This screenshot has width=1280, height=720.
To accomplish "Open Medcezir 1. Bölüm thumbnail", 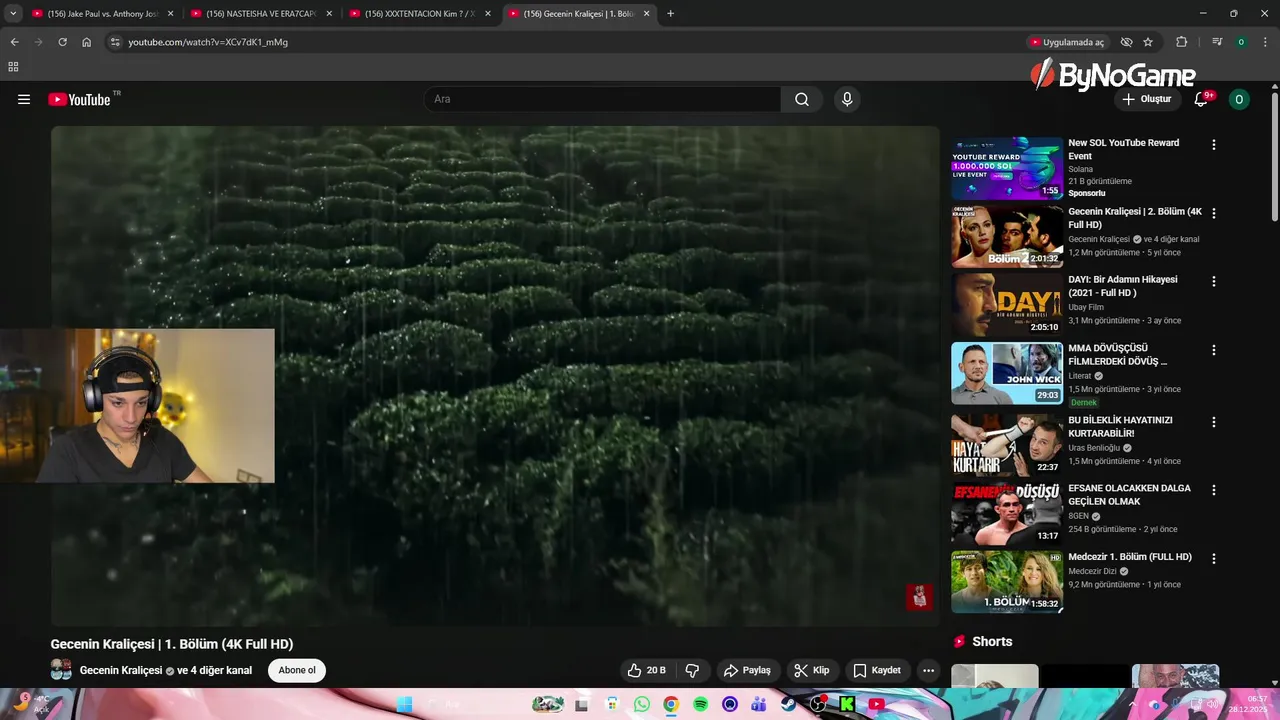I will (x=1007, y=581).
